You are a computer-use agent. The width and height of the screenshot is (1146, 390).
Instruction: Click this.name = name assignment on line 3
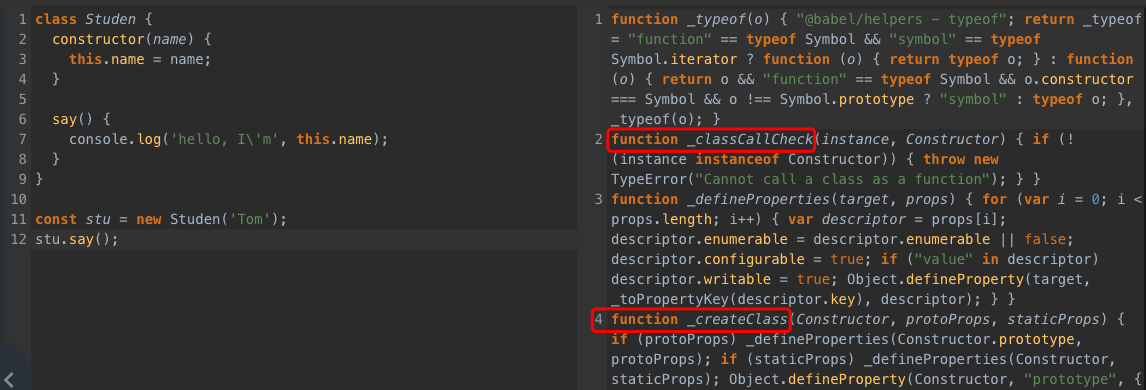pyautogui.click(x=140, y=58)
